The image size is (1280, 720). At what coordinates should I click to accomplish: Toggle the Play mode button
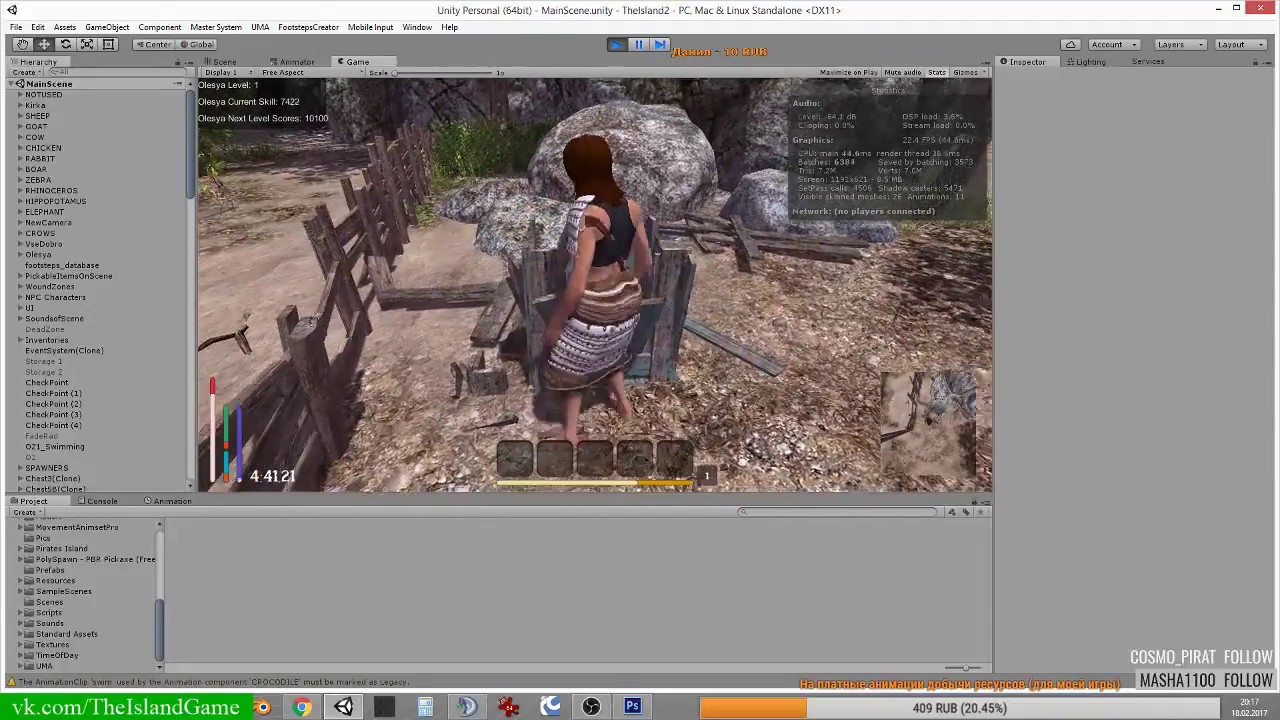pos(616,44)
